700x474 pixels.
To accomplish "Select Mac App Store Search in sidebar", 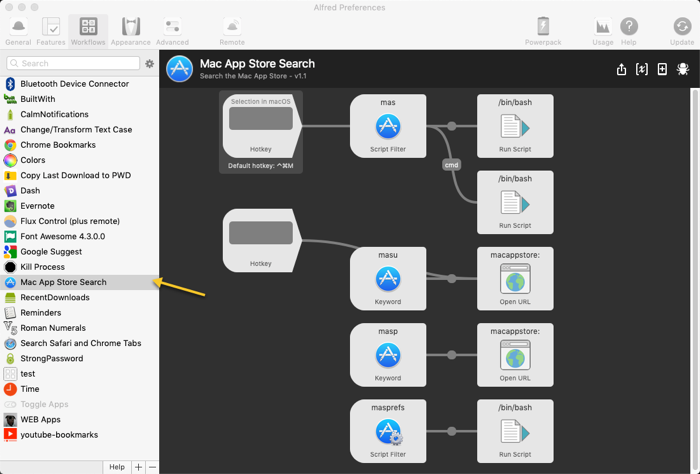I will pyautogui.click(x=79, y=282).
